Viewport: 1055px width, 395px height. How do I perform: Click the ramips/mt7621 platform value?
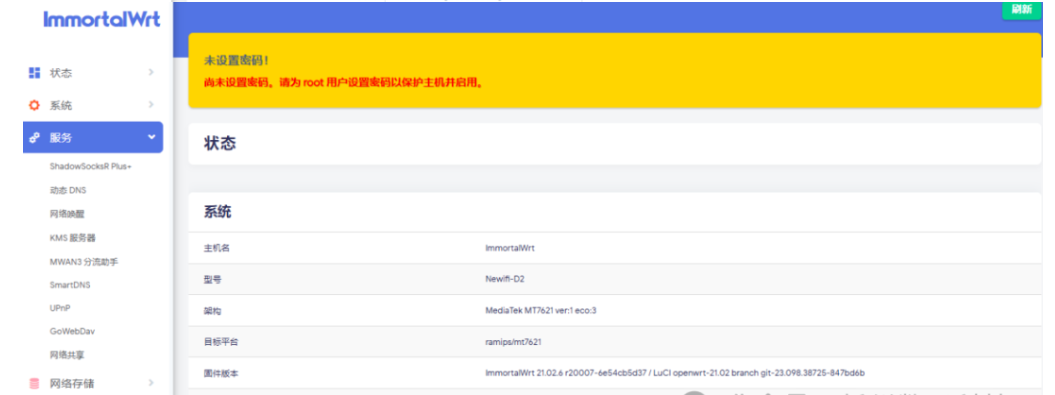(x=513, y=342)
